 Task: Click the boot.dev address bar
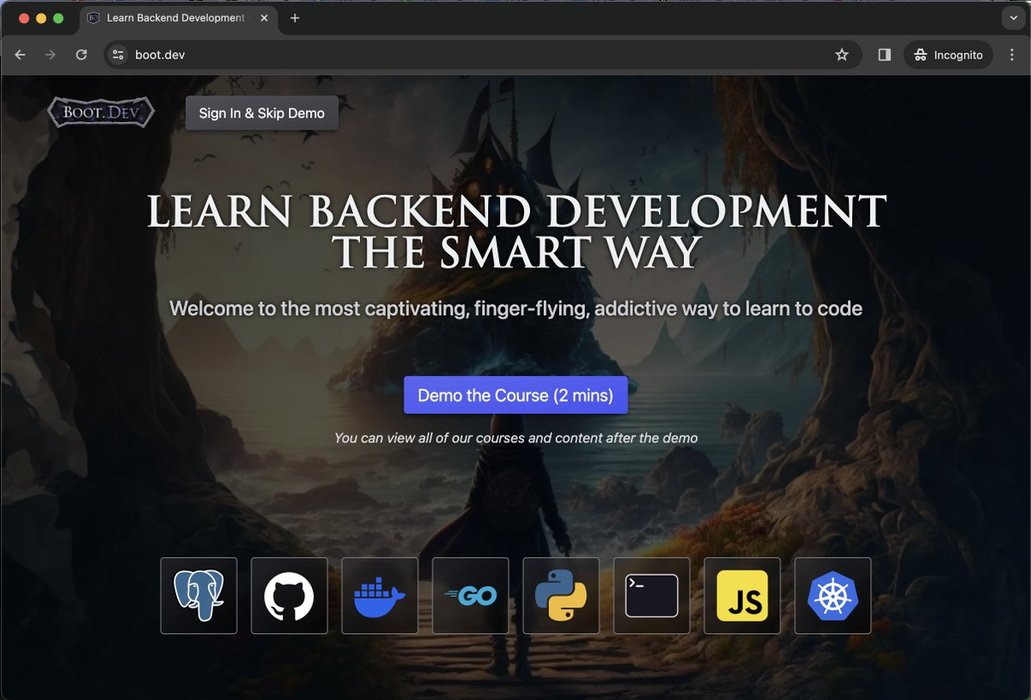pos(483,55)
